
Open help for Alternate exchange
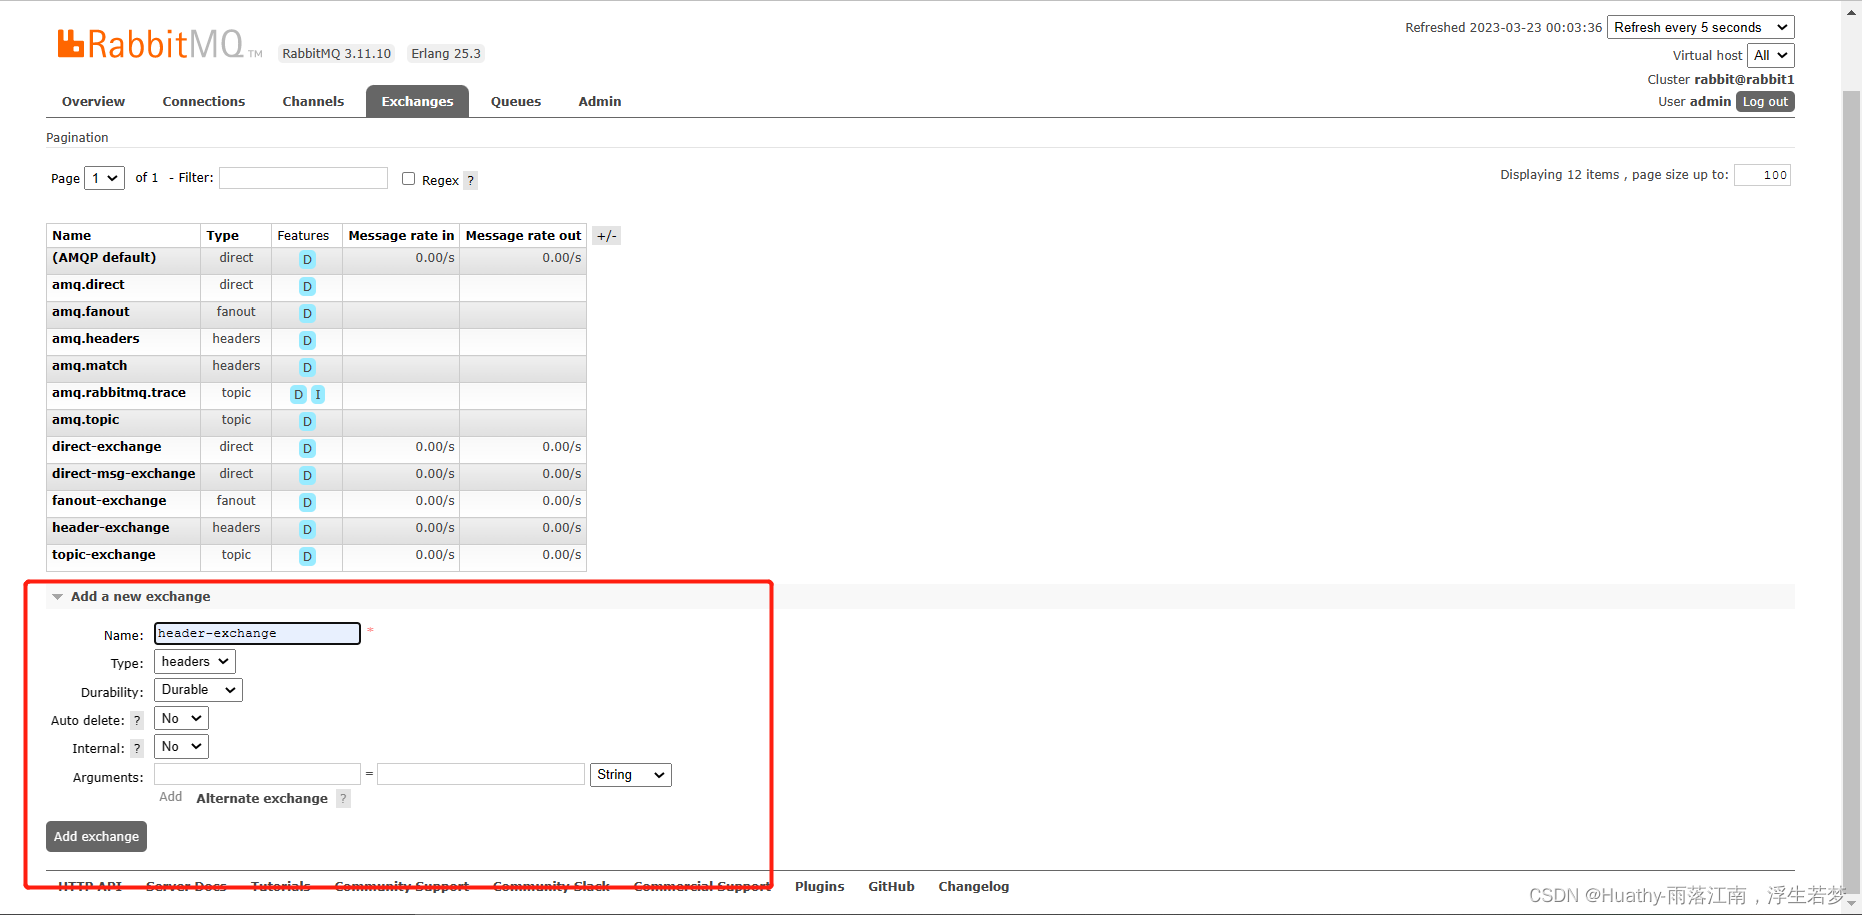(x=343, y=798)
